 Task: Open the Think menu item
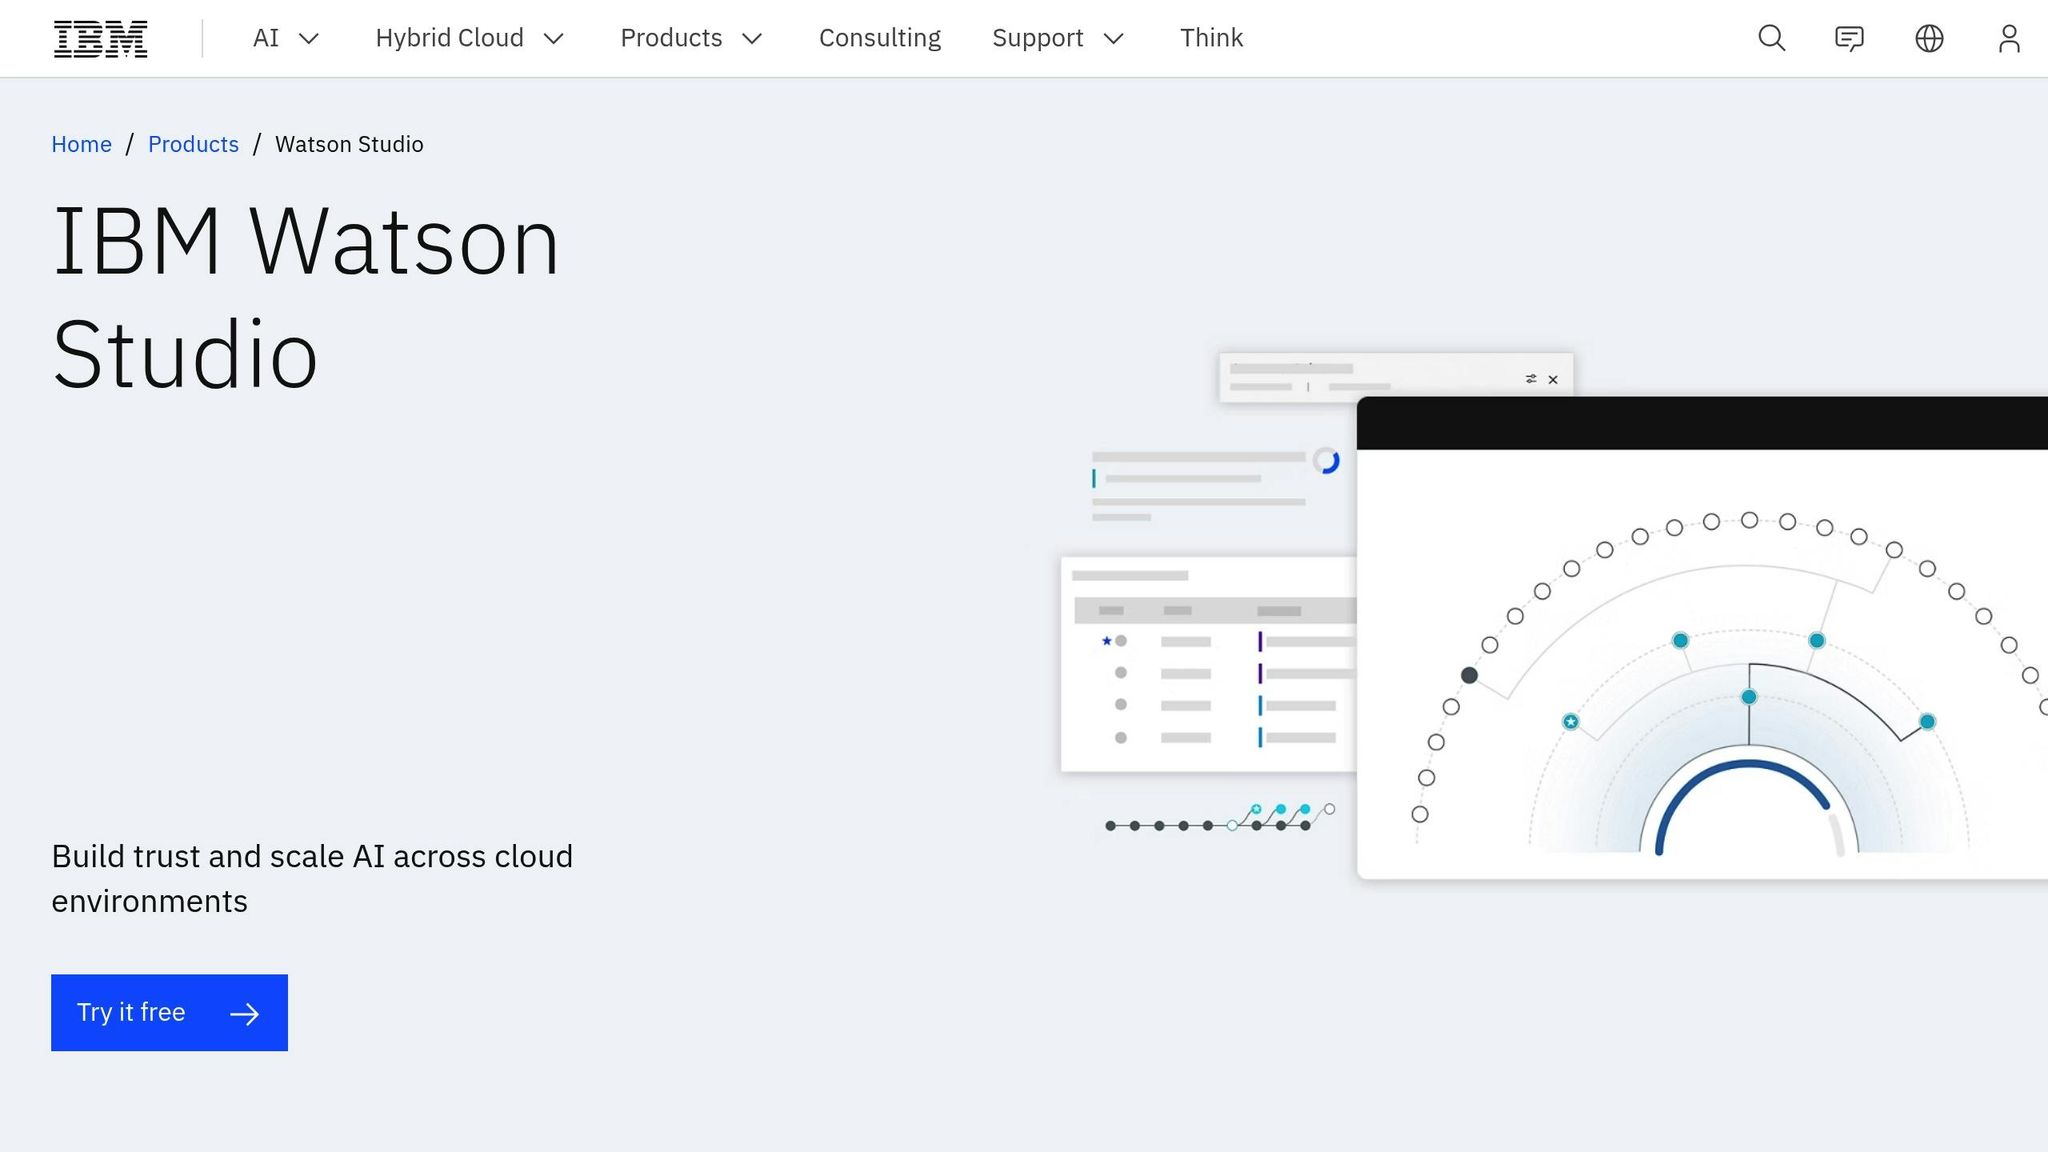click(x=1211, y=38)
